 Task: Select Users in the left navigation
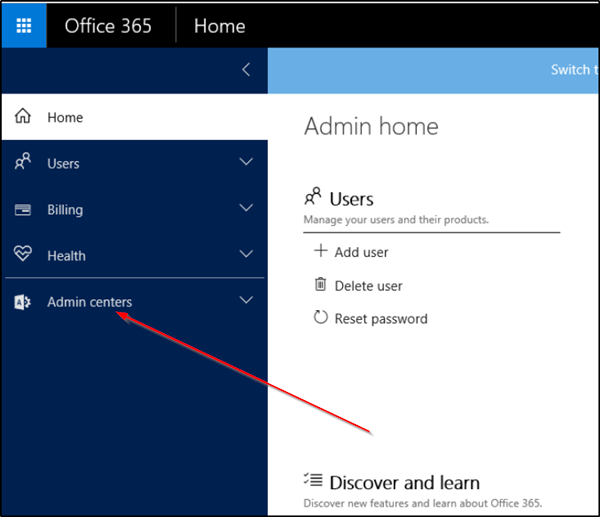135,163
